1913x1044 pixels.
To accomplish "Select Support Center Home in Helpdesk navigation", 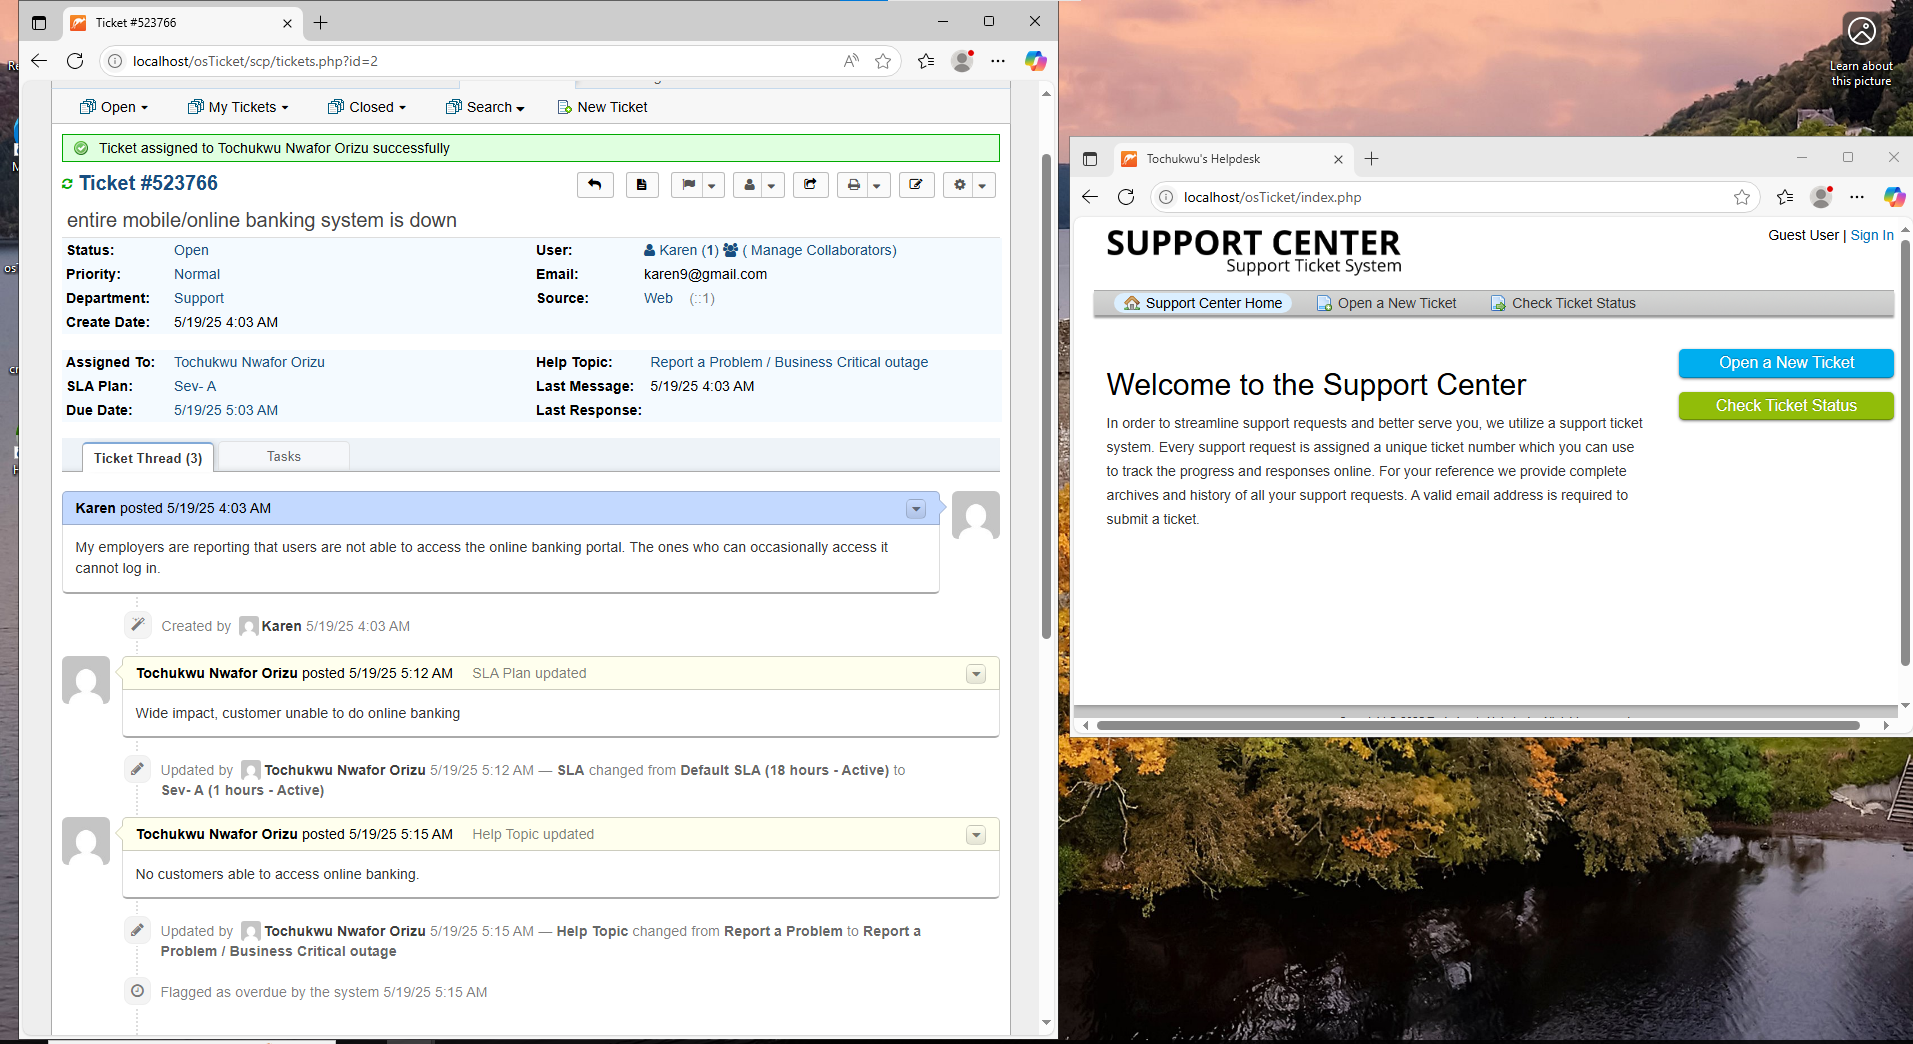I will (1203, 303).
